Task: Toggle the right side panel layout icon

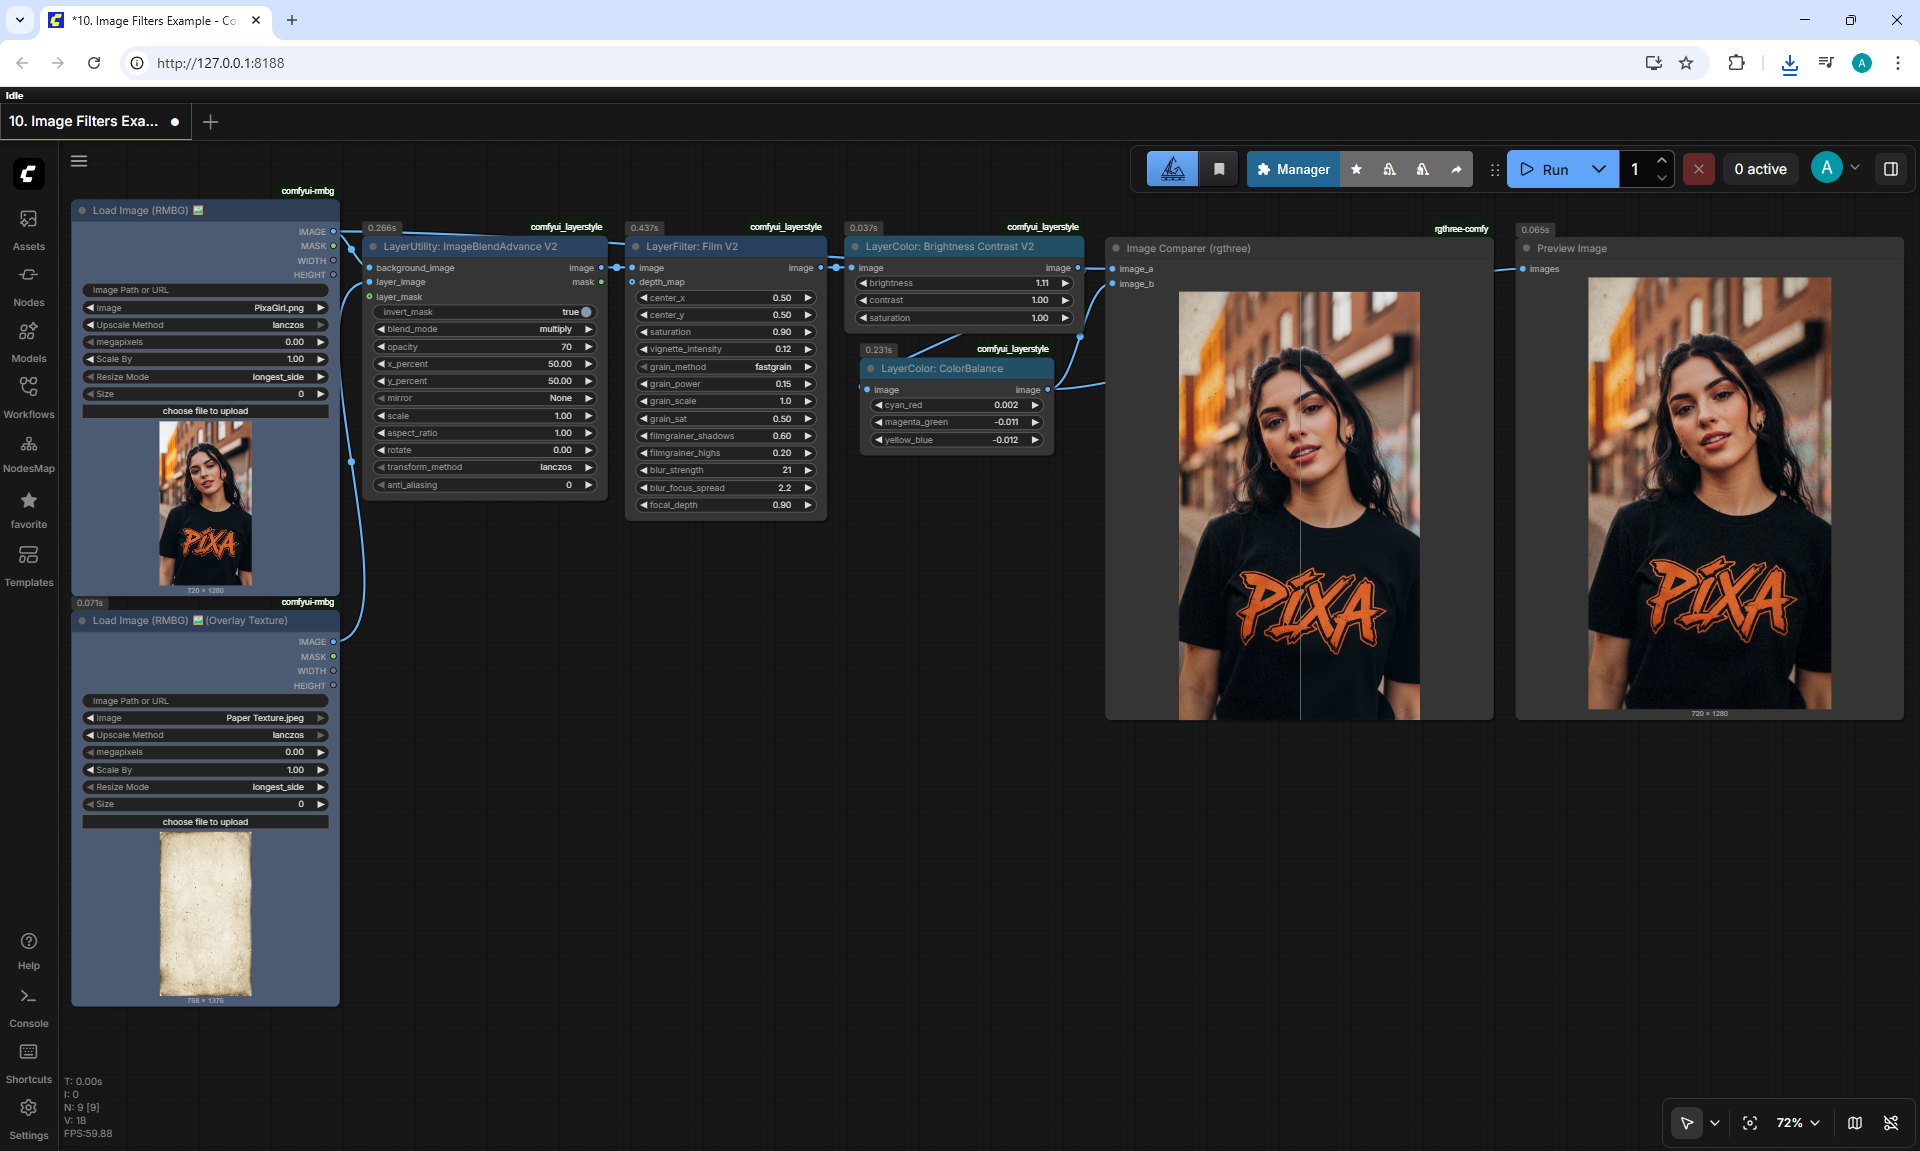Action: point(1890,169)
